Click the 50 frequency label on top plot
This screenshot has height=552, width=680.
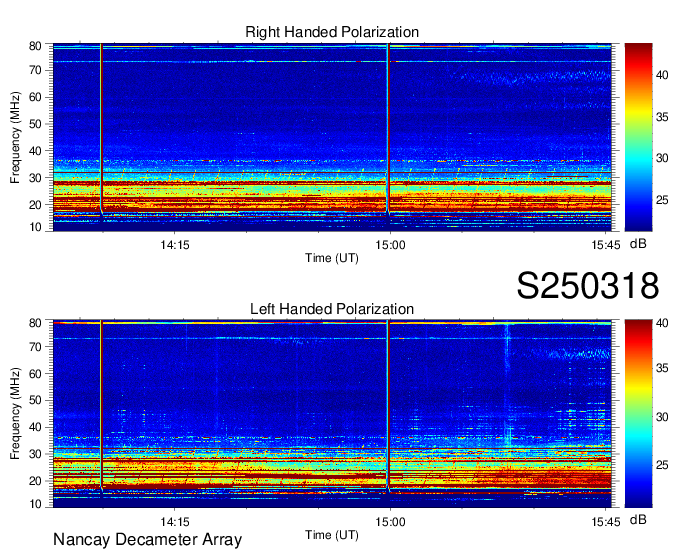tap(35, 124)
